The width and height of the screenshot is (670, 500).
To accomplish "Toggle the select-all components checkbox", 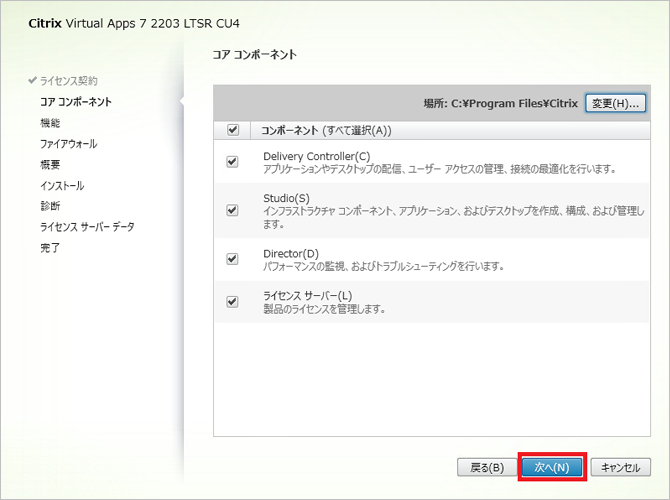I will click(x=233, y=130).
